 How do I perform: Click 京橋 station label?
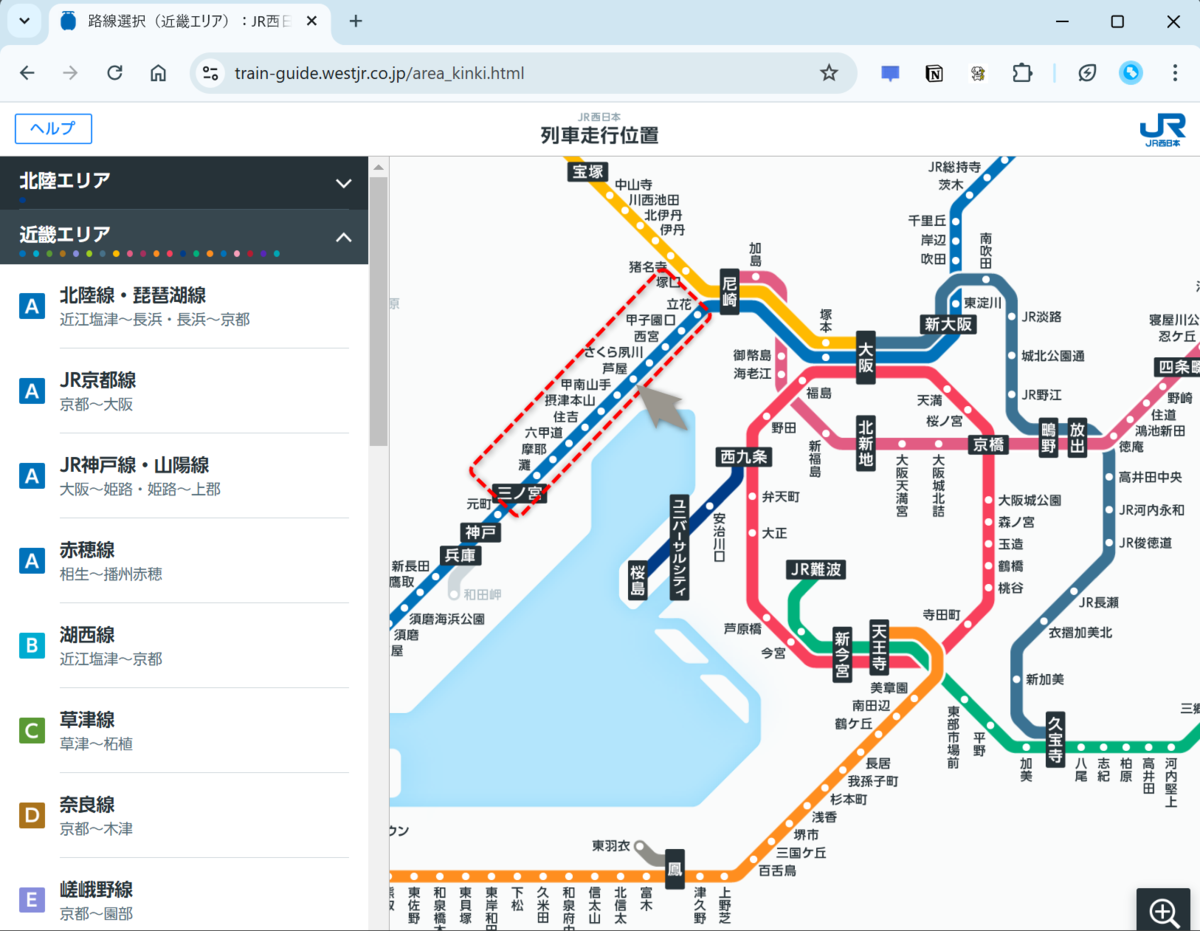coord(988,444)
